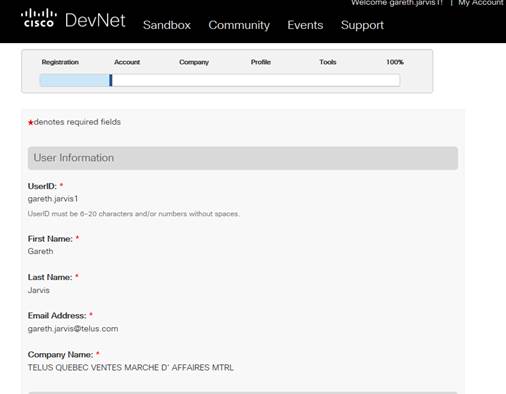The image size is (506, 394).
Task: Click the denotes required fields note
Action: 74,122
